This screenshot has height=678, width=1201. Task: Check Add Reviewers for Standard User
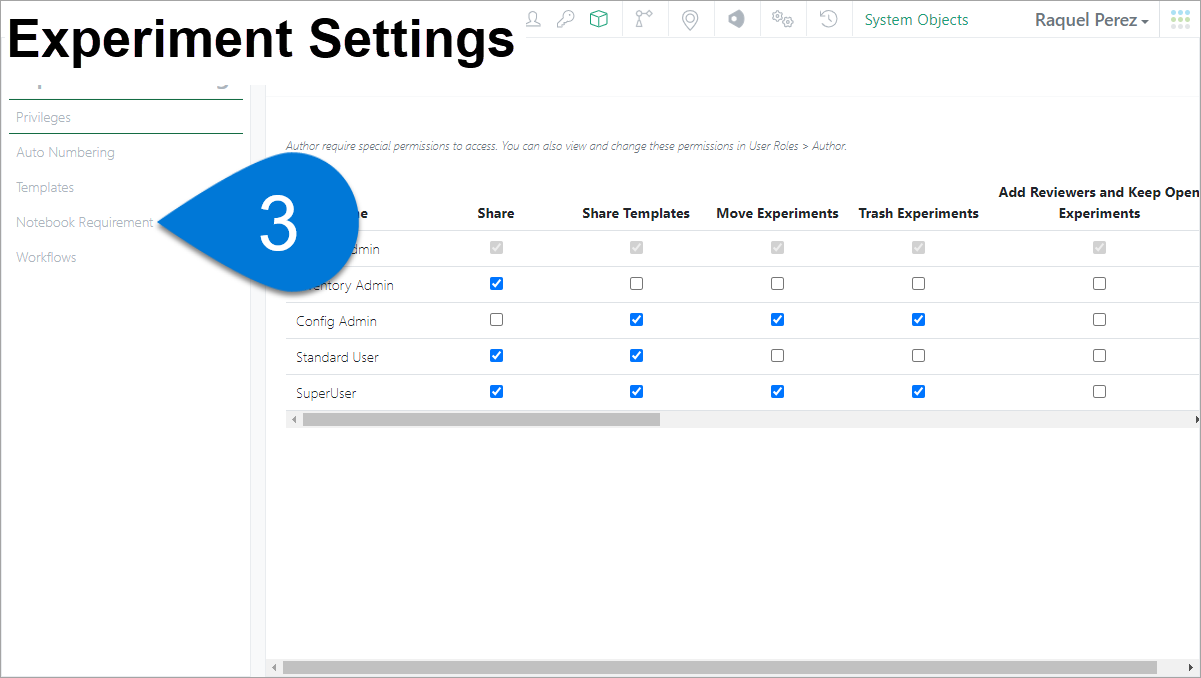[x=1099, y=356]
